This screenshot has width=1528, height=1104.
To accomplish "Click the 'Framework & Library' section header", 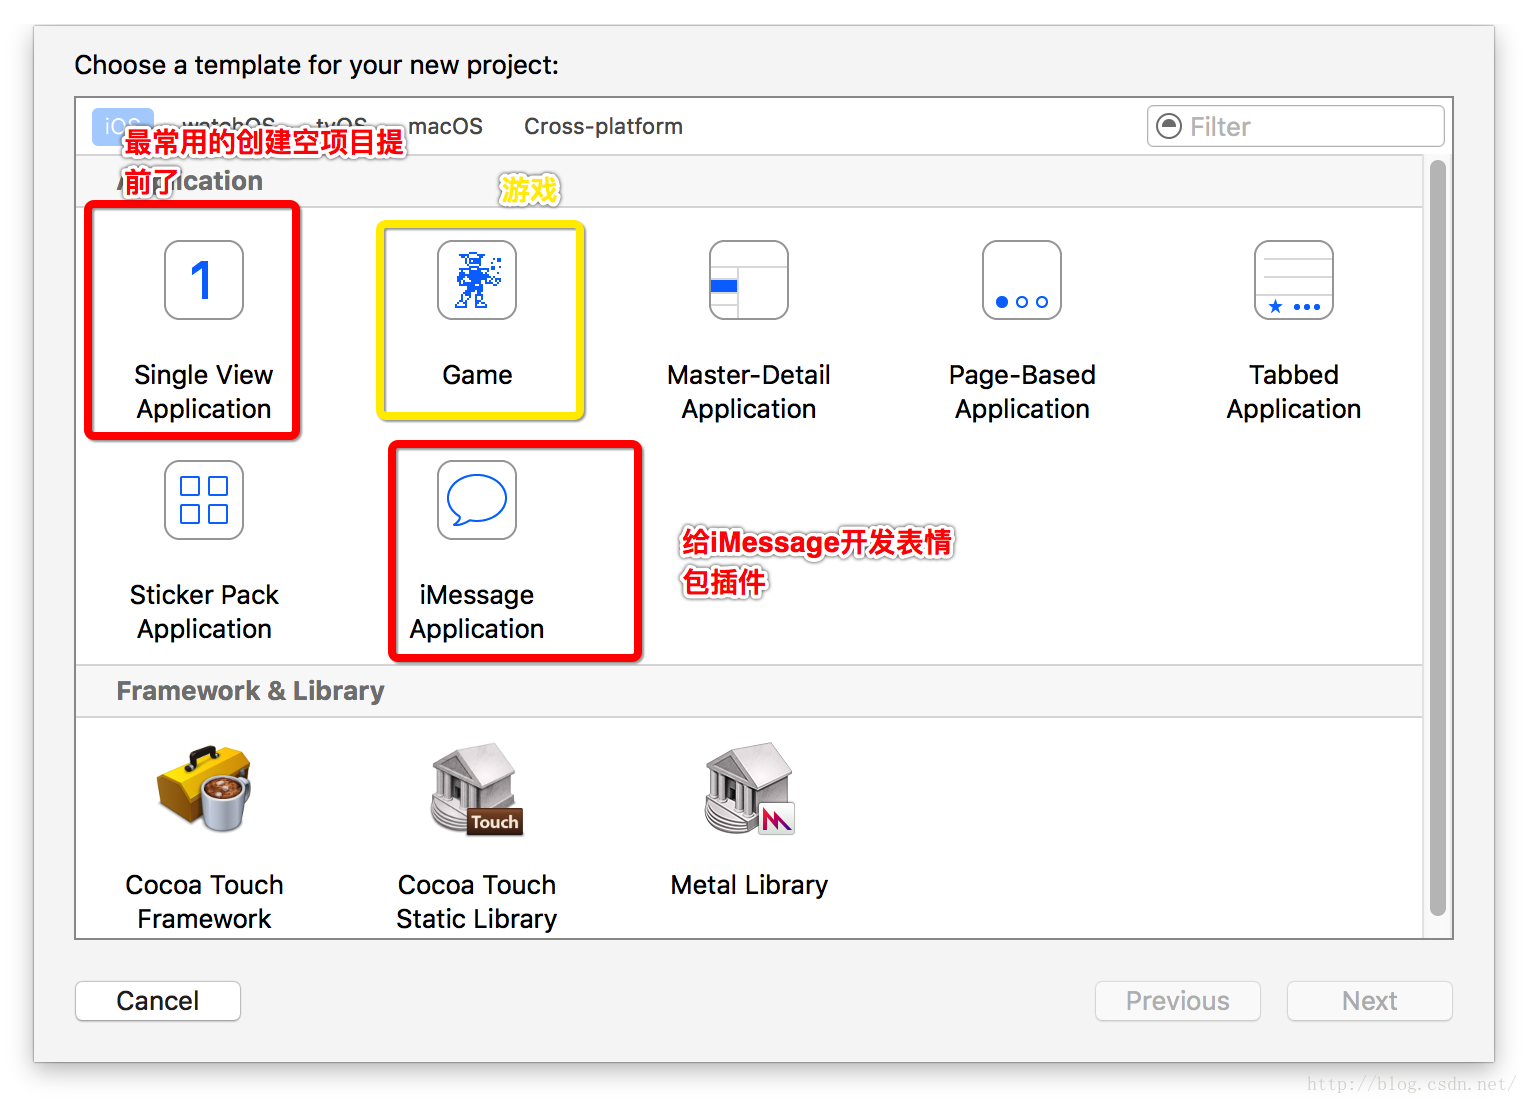I will pos(250,691).
